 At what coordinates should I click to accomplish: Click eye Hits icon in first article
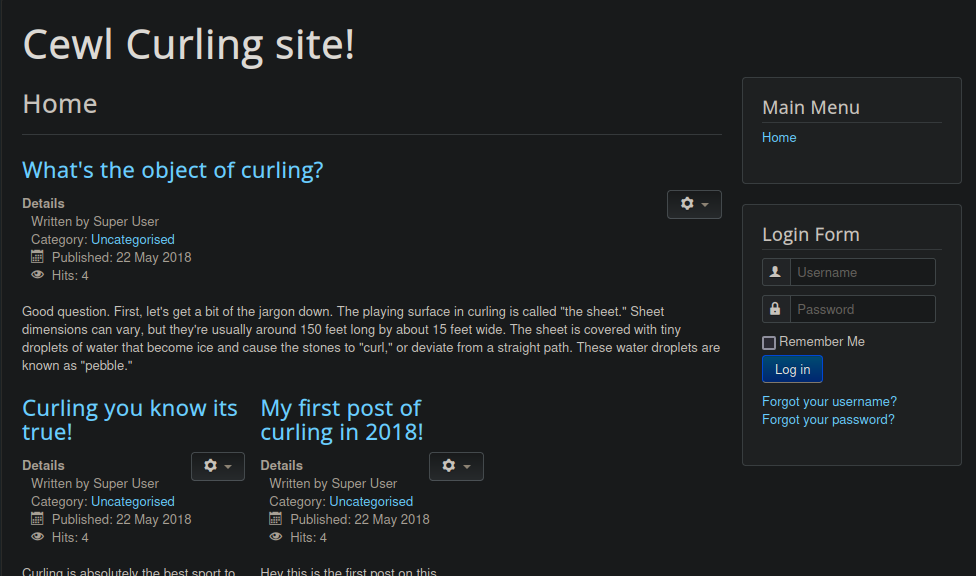pyautogui.click(x=37, y=275)
